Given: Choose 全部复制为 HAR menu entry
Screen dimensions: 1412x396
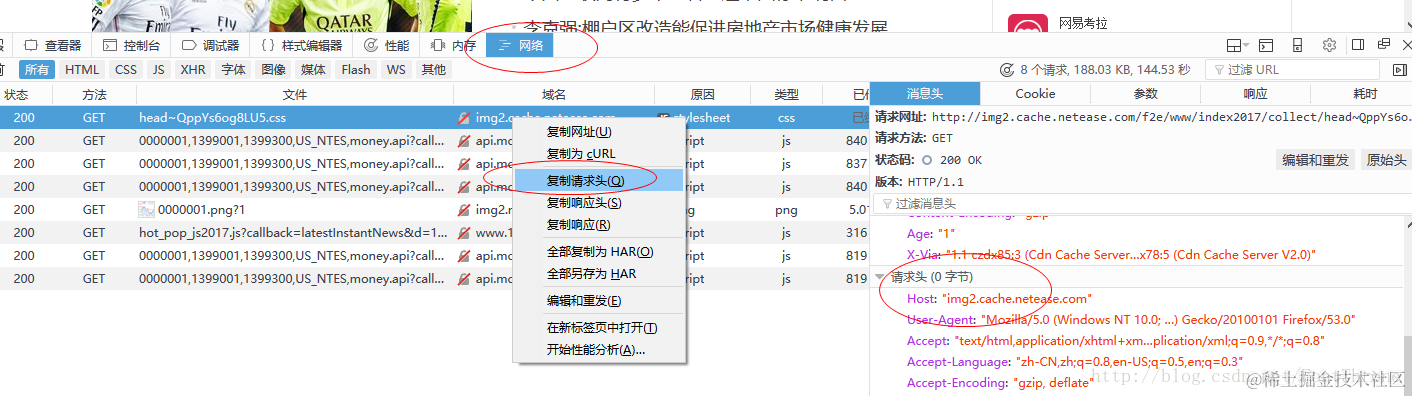Looking at the screenshot, I should [598, 251].
